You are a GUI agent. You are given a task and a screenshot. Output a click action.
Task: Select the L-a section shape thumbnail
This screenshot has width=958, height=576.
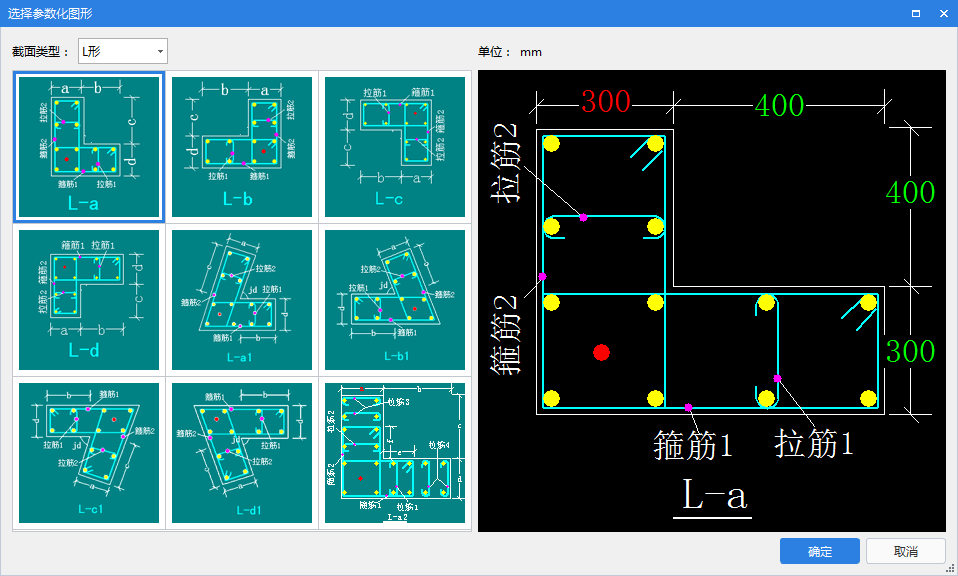coord(89,147)
